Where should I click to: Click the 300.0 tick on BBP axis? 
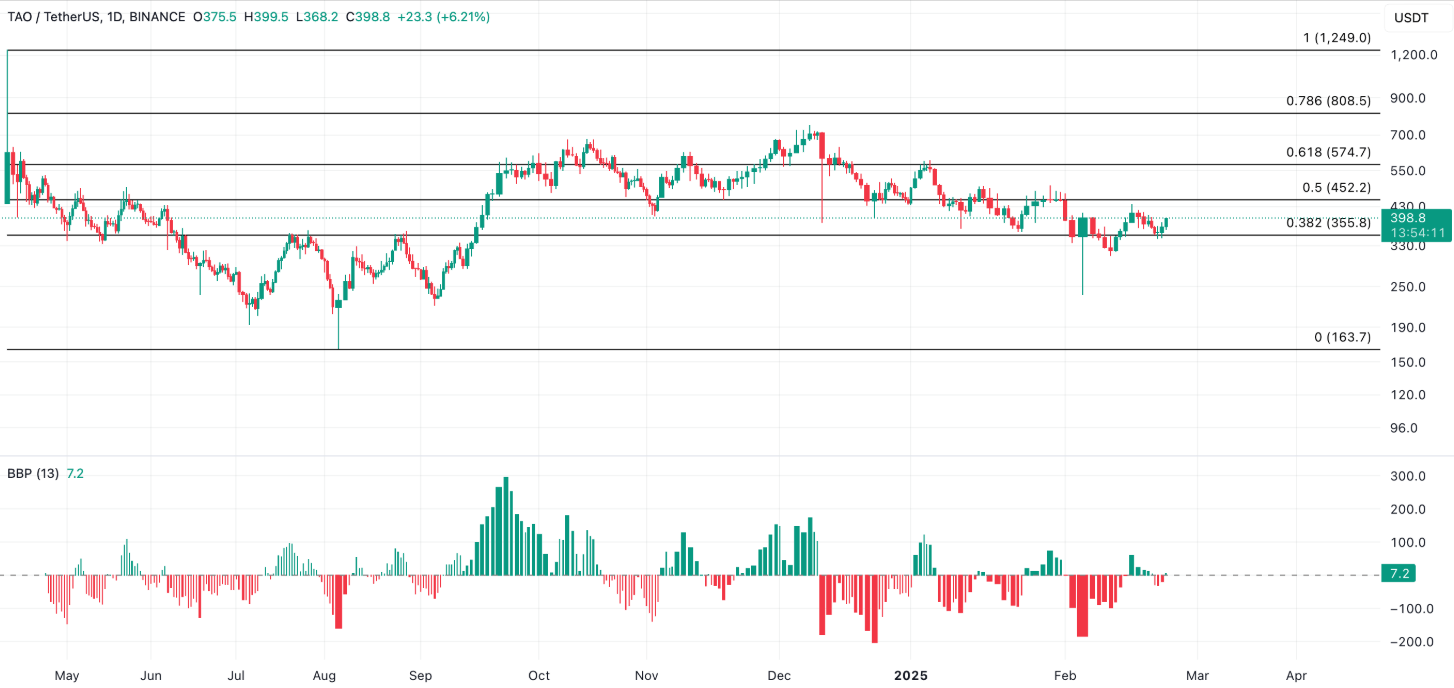point(1407,476)
